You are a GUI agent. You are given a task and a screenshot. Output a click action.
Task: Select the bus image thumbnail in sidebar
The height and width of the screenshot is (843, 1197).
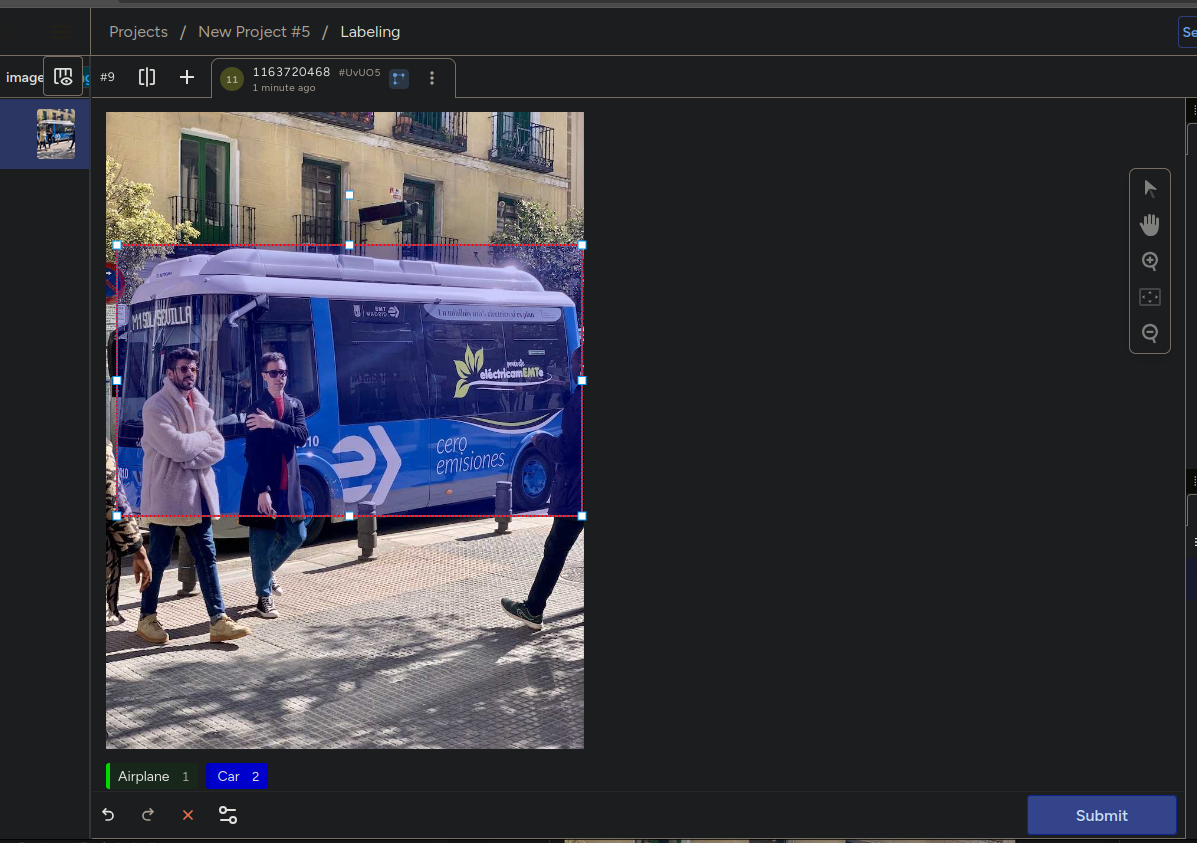56,134
